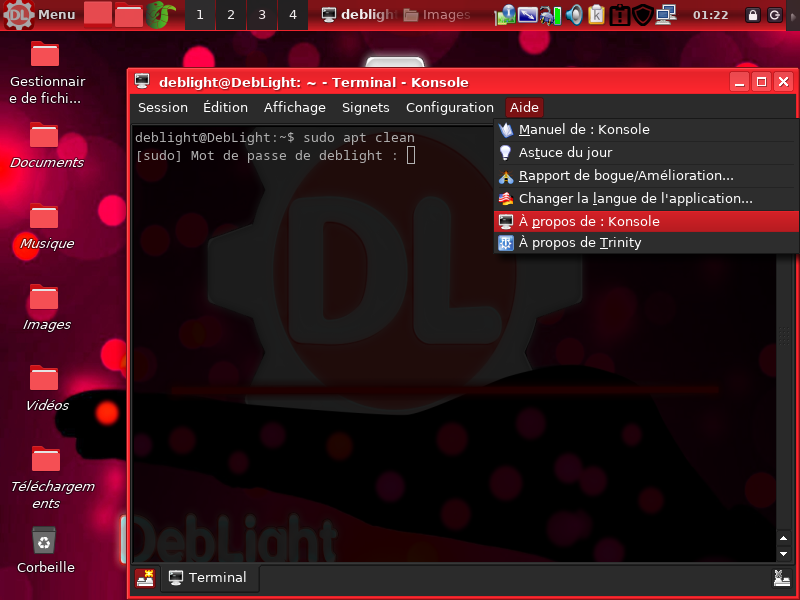Select 'À propos de : Konsole' entry
The image size is (800, 600).
pos(589,222)
